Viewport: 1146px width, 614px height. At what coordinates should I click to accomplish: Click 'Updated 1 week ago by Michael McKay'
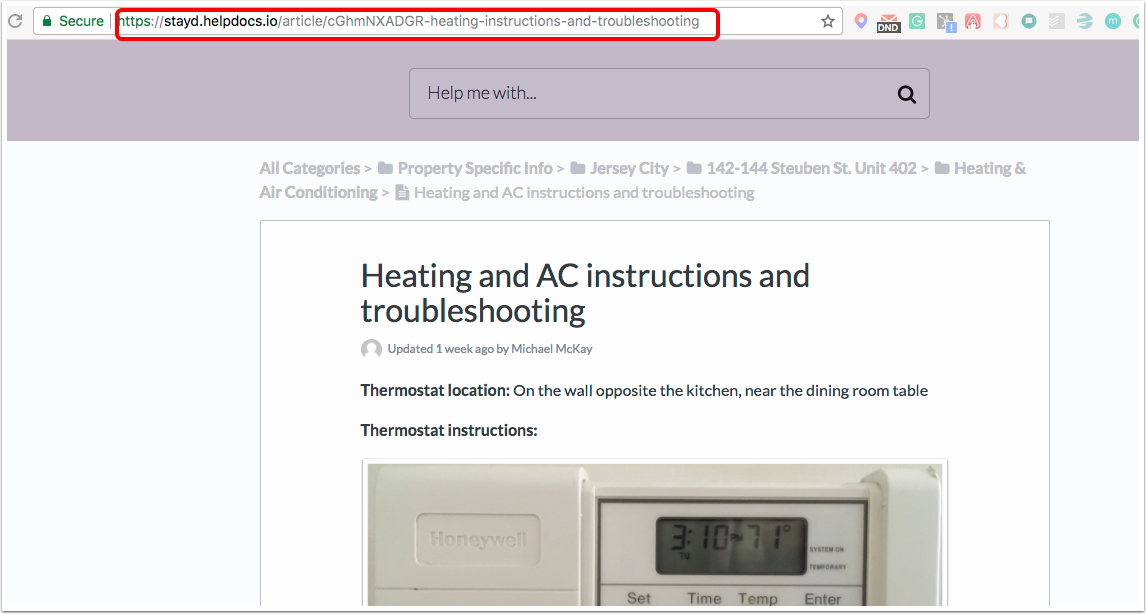[490, 349]
